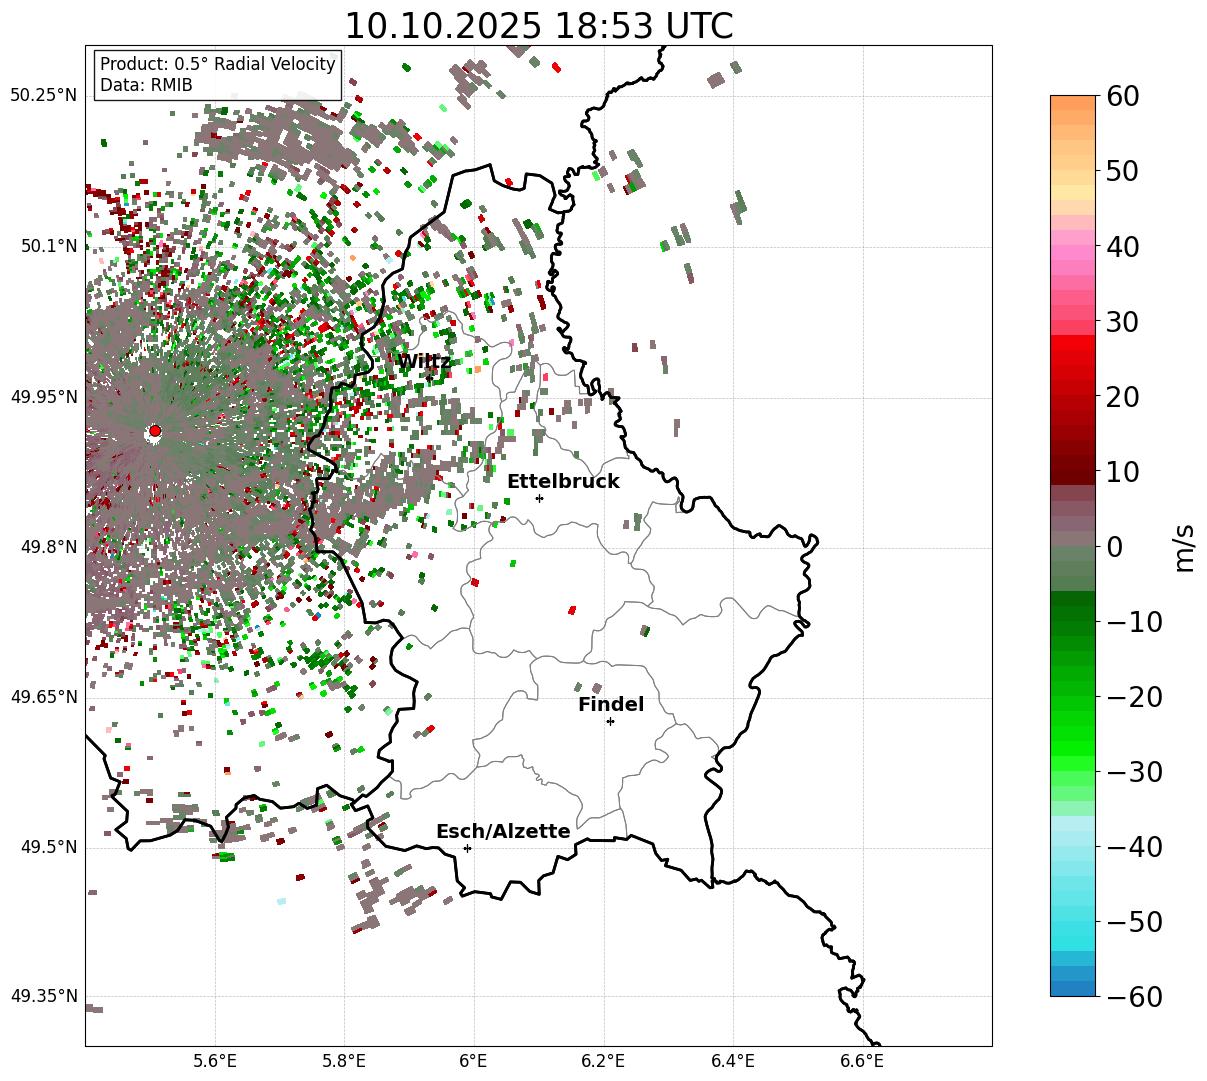Click the 6.2°E longitude tick label
The height and width of the screenshot is (1081, 1207).
coord(604,1061)
